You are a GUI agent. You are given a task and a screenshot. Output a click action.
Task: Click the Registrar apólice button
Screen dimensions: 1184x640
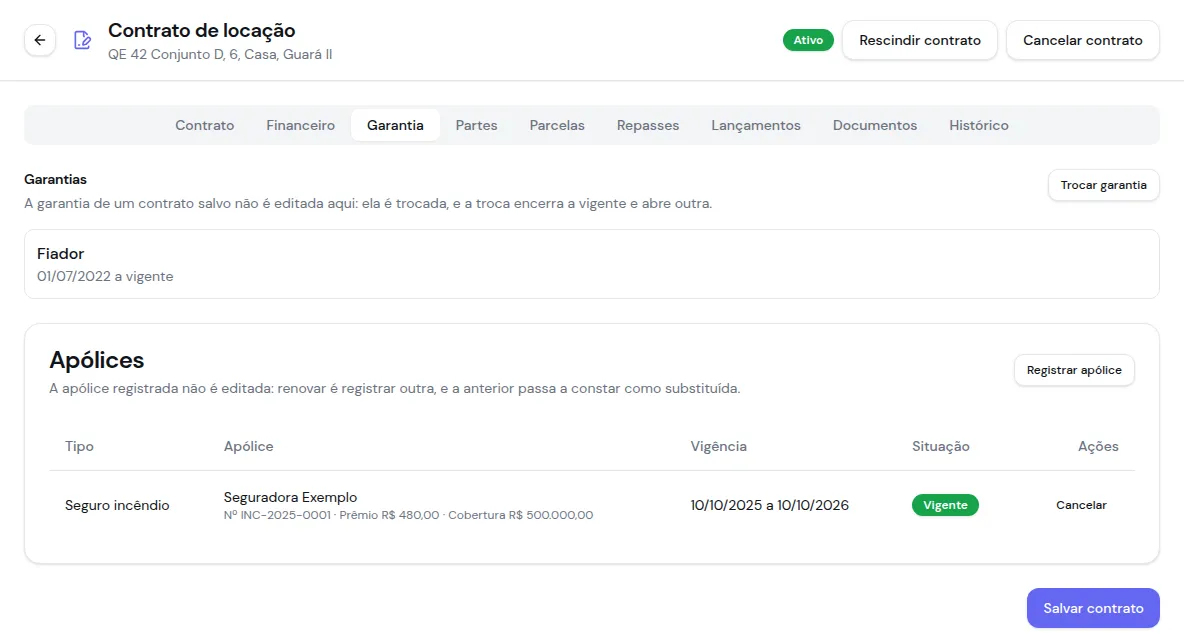point(1074,370)
